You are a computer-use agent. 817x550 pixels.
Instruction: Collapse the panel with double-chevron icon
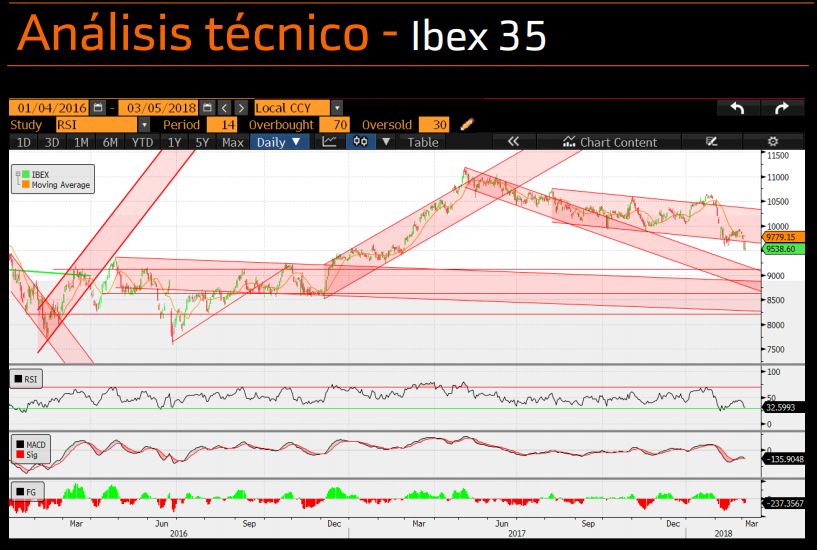click(x=513, y=142)
